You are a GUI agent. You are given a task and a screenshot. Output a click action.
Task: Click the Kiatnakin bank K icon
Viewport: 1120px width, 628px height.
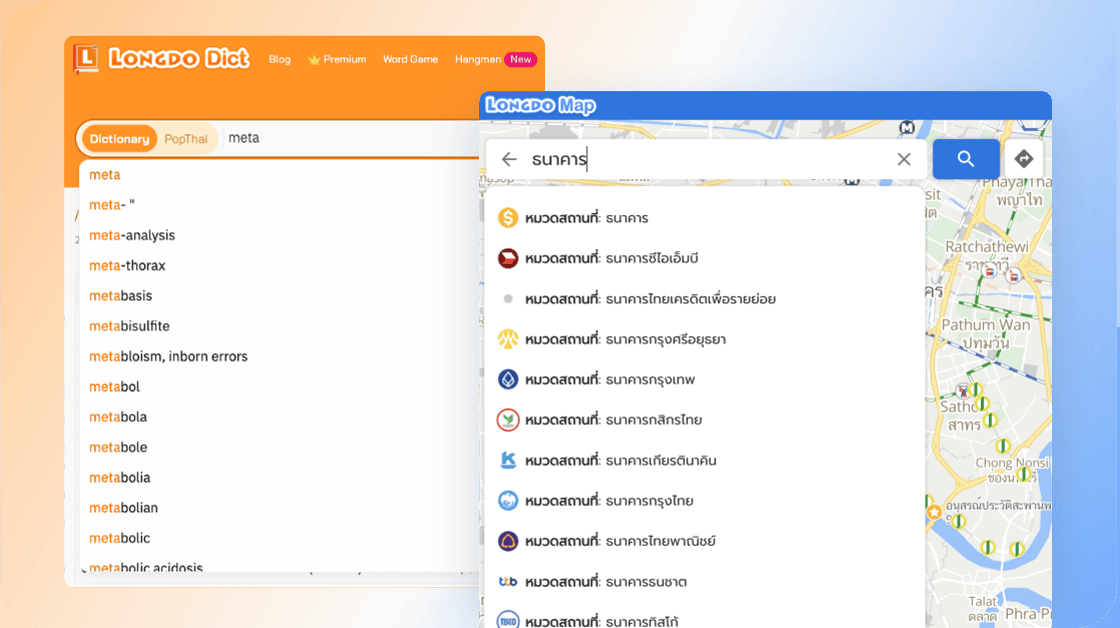coord(508,460)
